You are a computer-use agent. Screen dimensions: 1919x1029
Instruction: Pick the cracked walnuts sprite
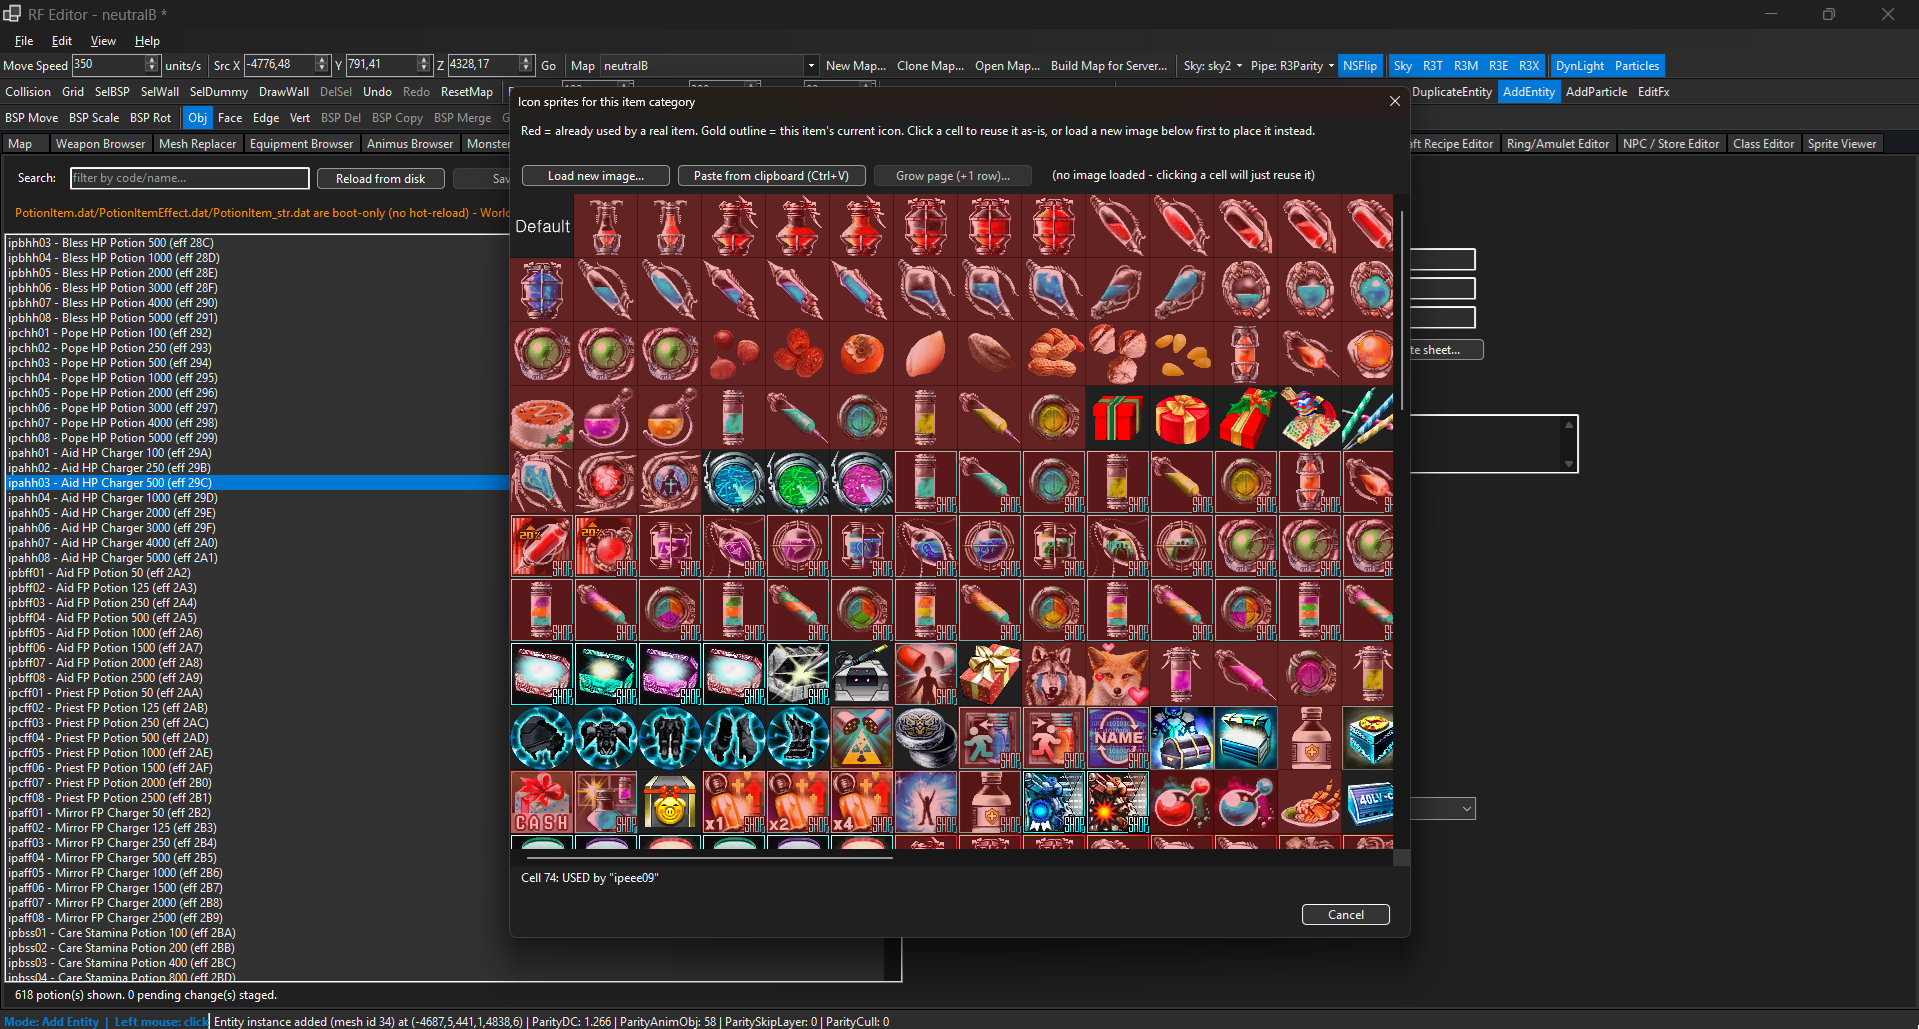pos(1118,354)
